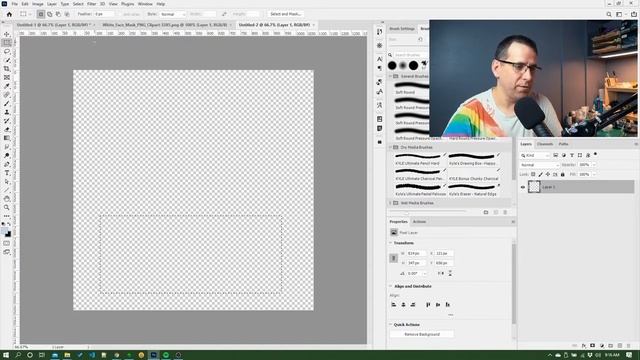Toggle type layer filter in Layers
The height and width of the screenshot is (360, 640).
pos(572,155)
